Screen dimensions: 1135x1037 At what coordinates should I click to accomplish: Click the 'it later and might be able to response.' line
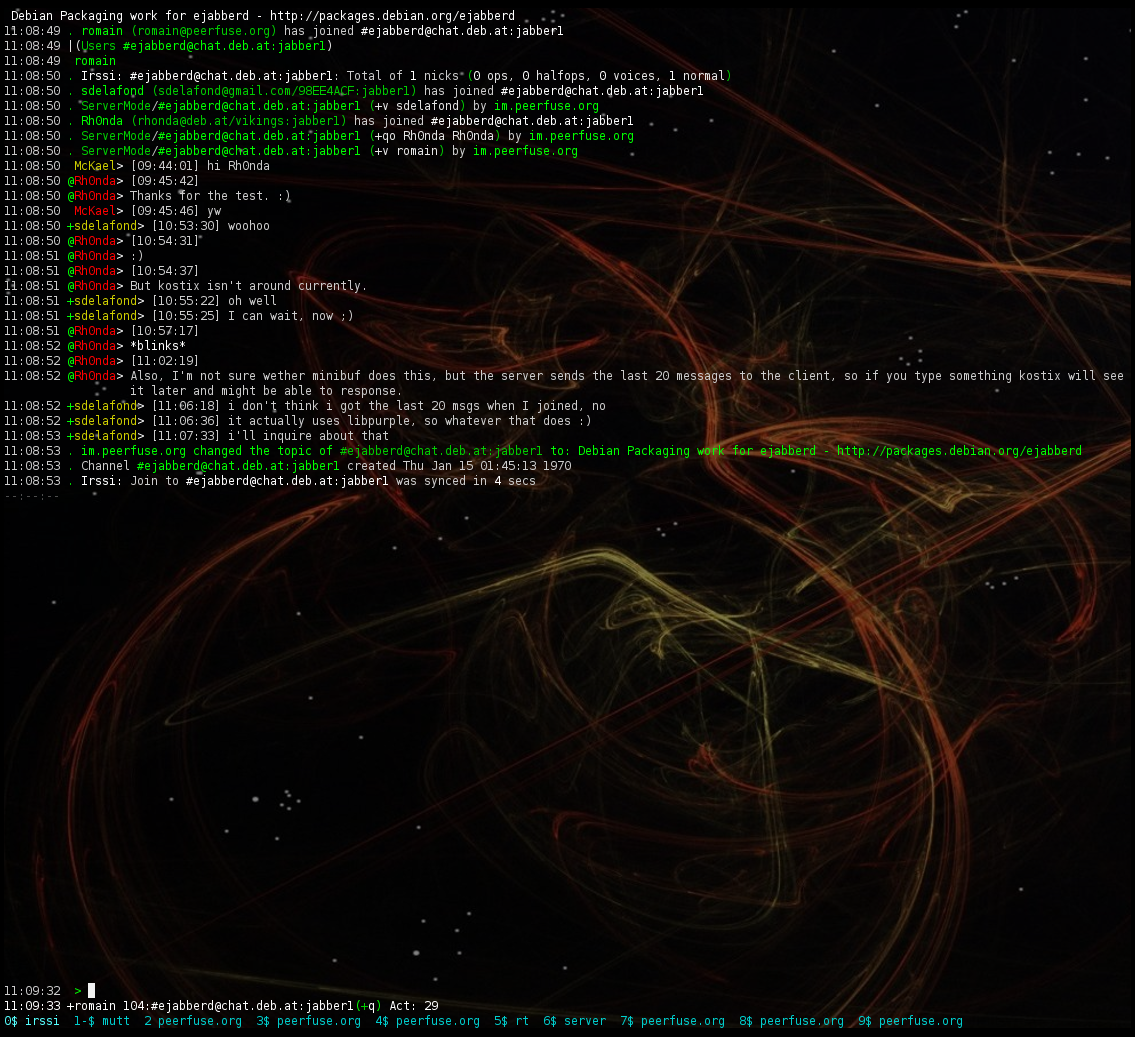click(266, 390)
